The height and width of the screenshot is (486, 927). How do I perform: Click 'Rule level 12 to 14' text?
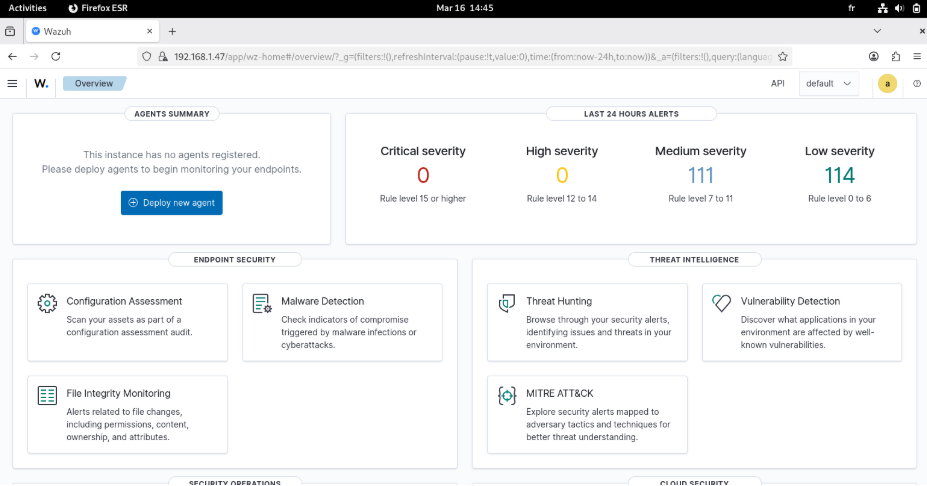tap(562, 199)
